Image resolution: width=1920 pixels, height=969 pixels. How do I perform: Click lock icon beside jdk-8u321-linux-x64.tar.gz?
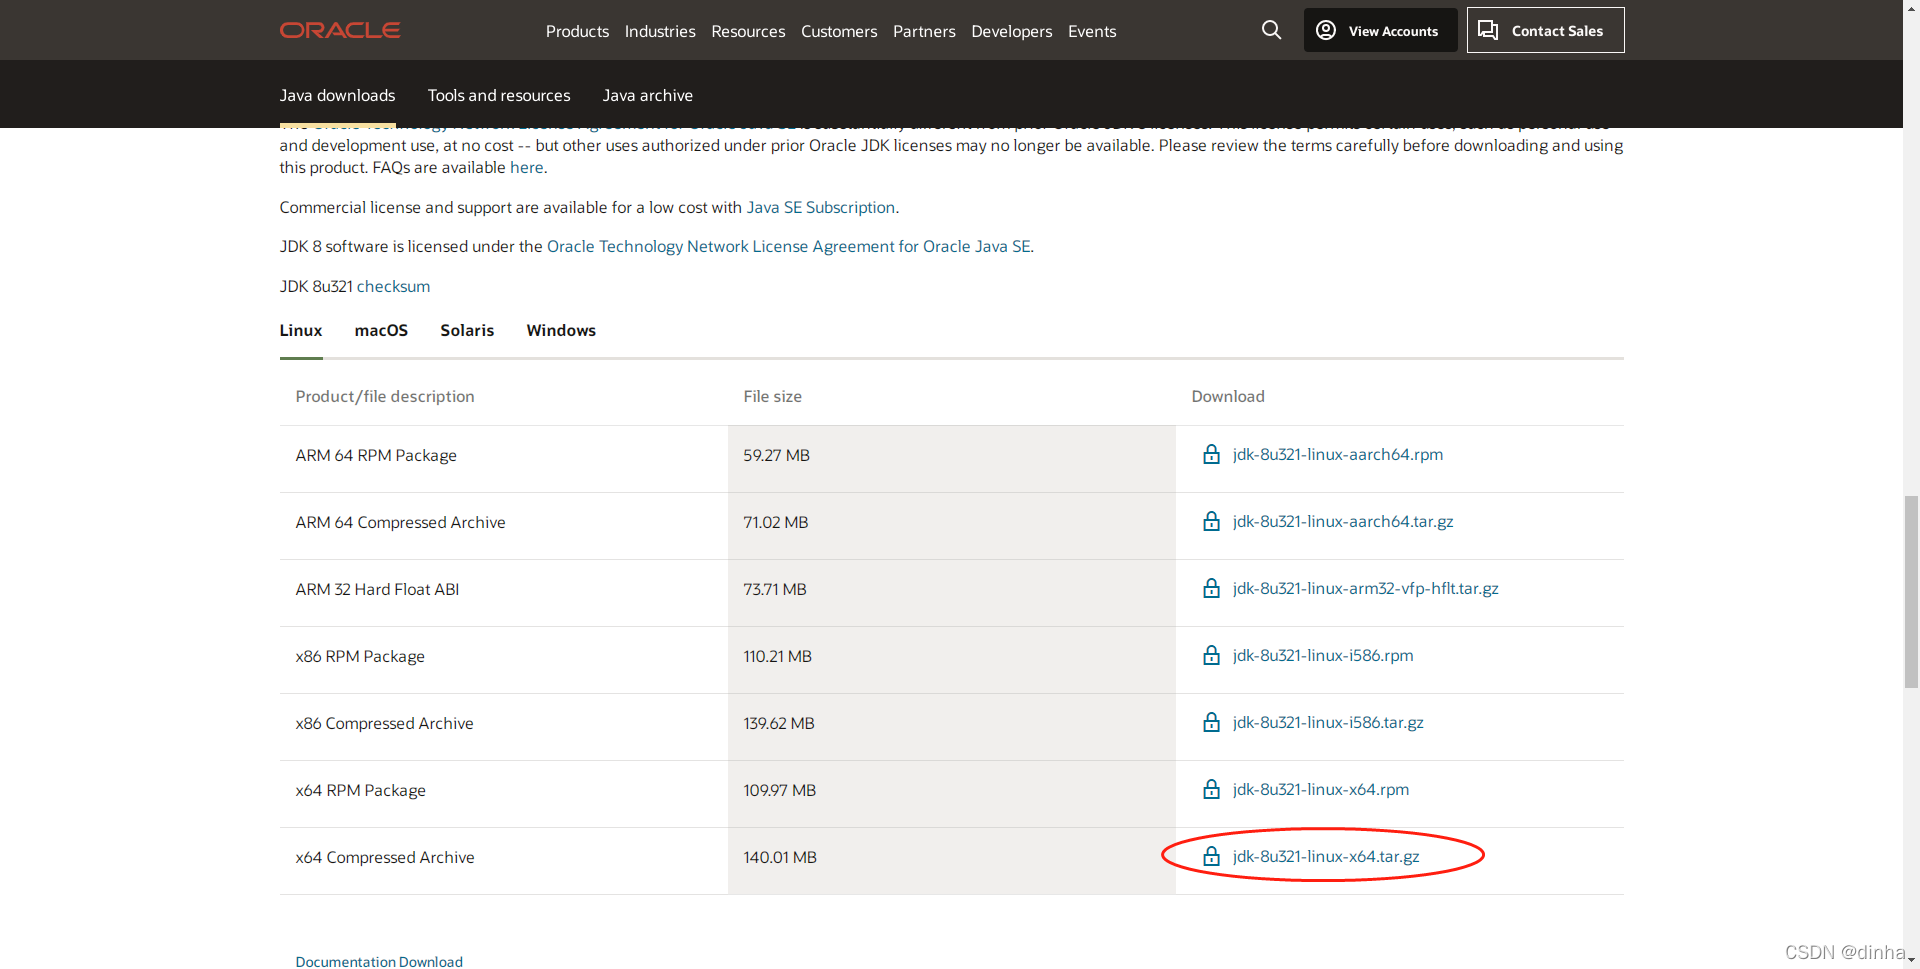pyautogui.click(x=1211, y=856)
